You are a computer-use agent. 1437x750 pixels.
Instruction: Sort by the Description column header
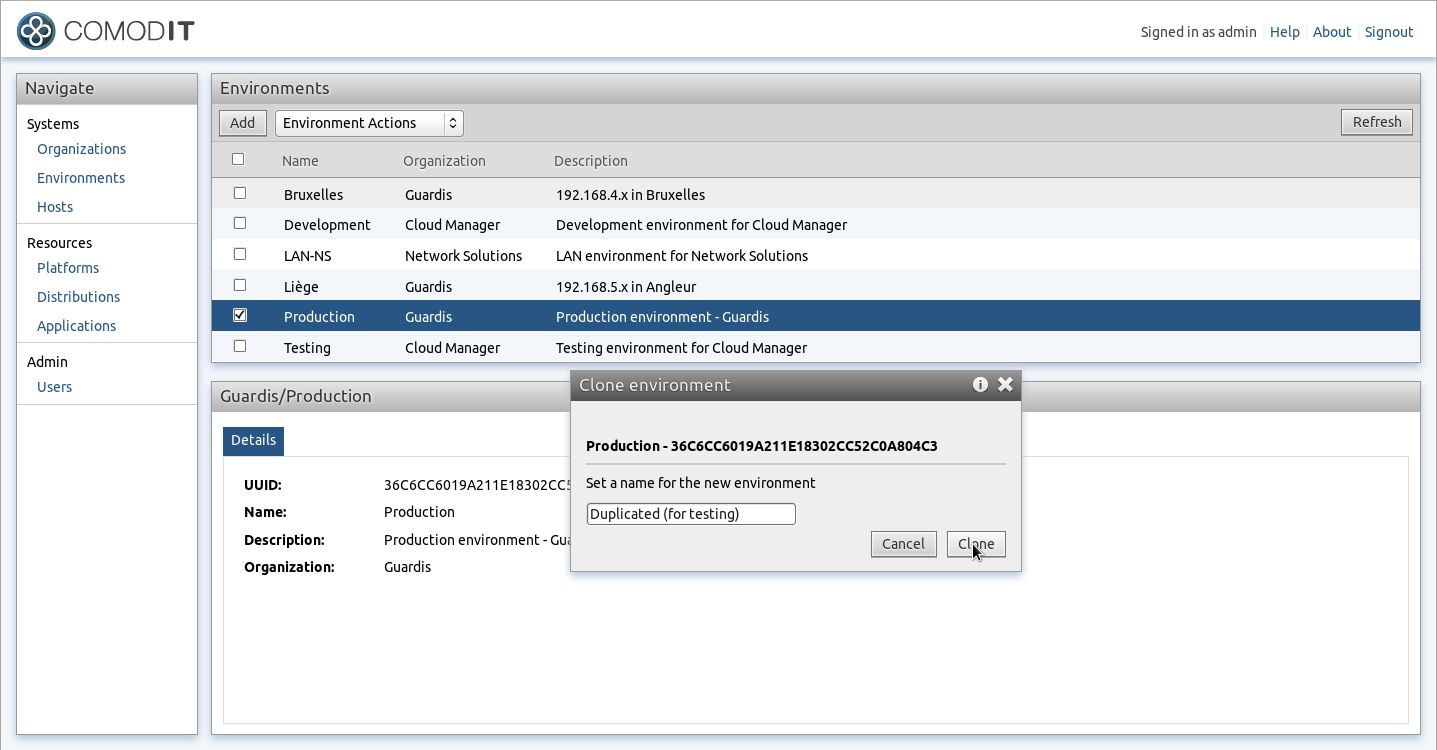591,161
